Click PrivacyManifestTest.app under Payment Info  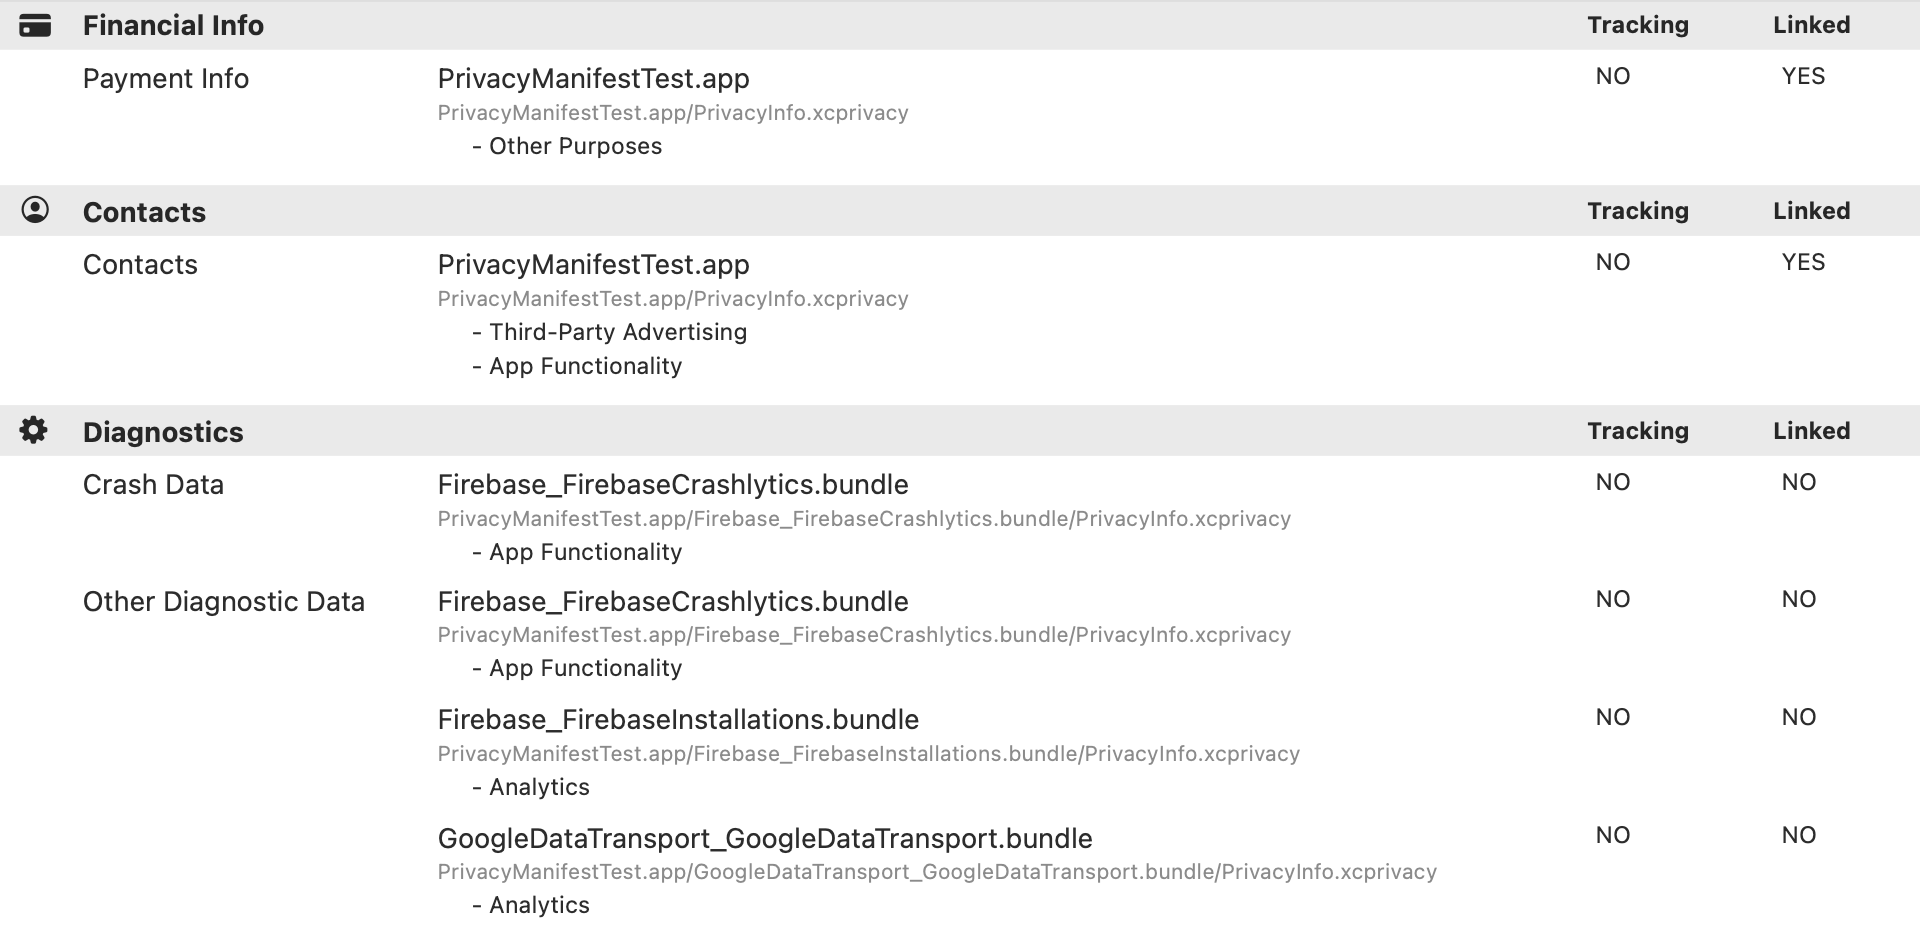click(x=594, y=78)
